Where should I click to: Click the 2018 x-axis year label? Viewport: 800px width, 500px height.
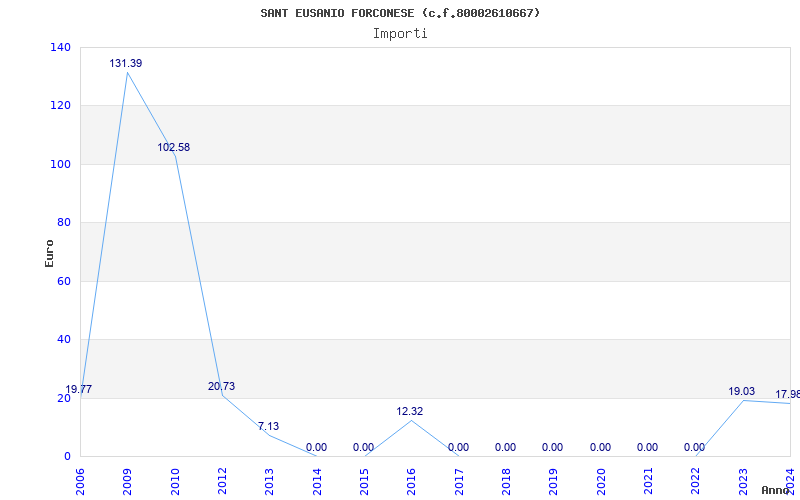(x=506, y=482)
